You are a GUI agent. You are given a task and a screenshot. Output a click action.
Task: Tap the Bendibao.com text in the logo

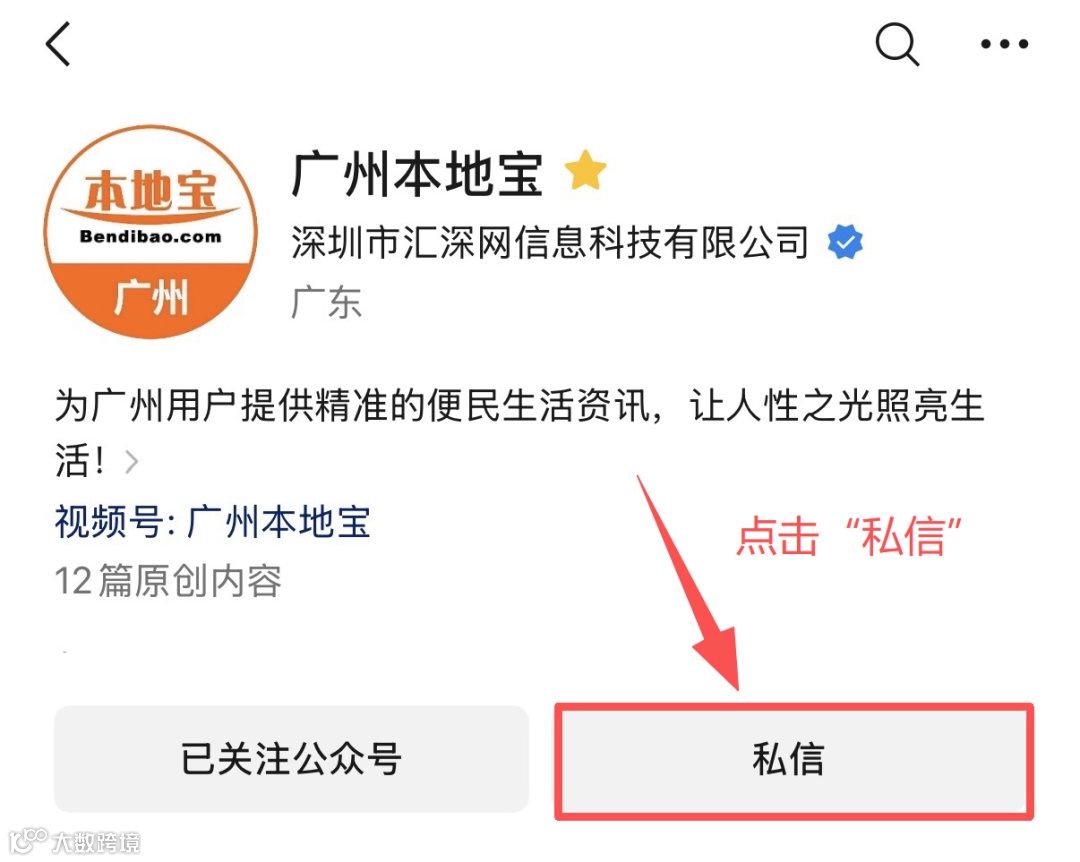click(151, 236)
